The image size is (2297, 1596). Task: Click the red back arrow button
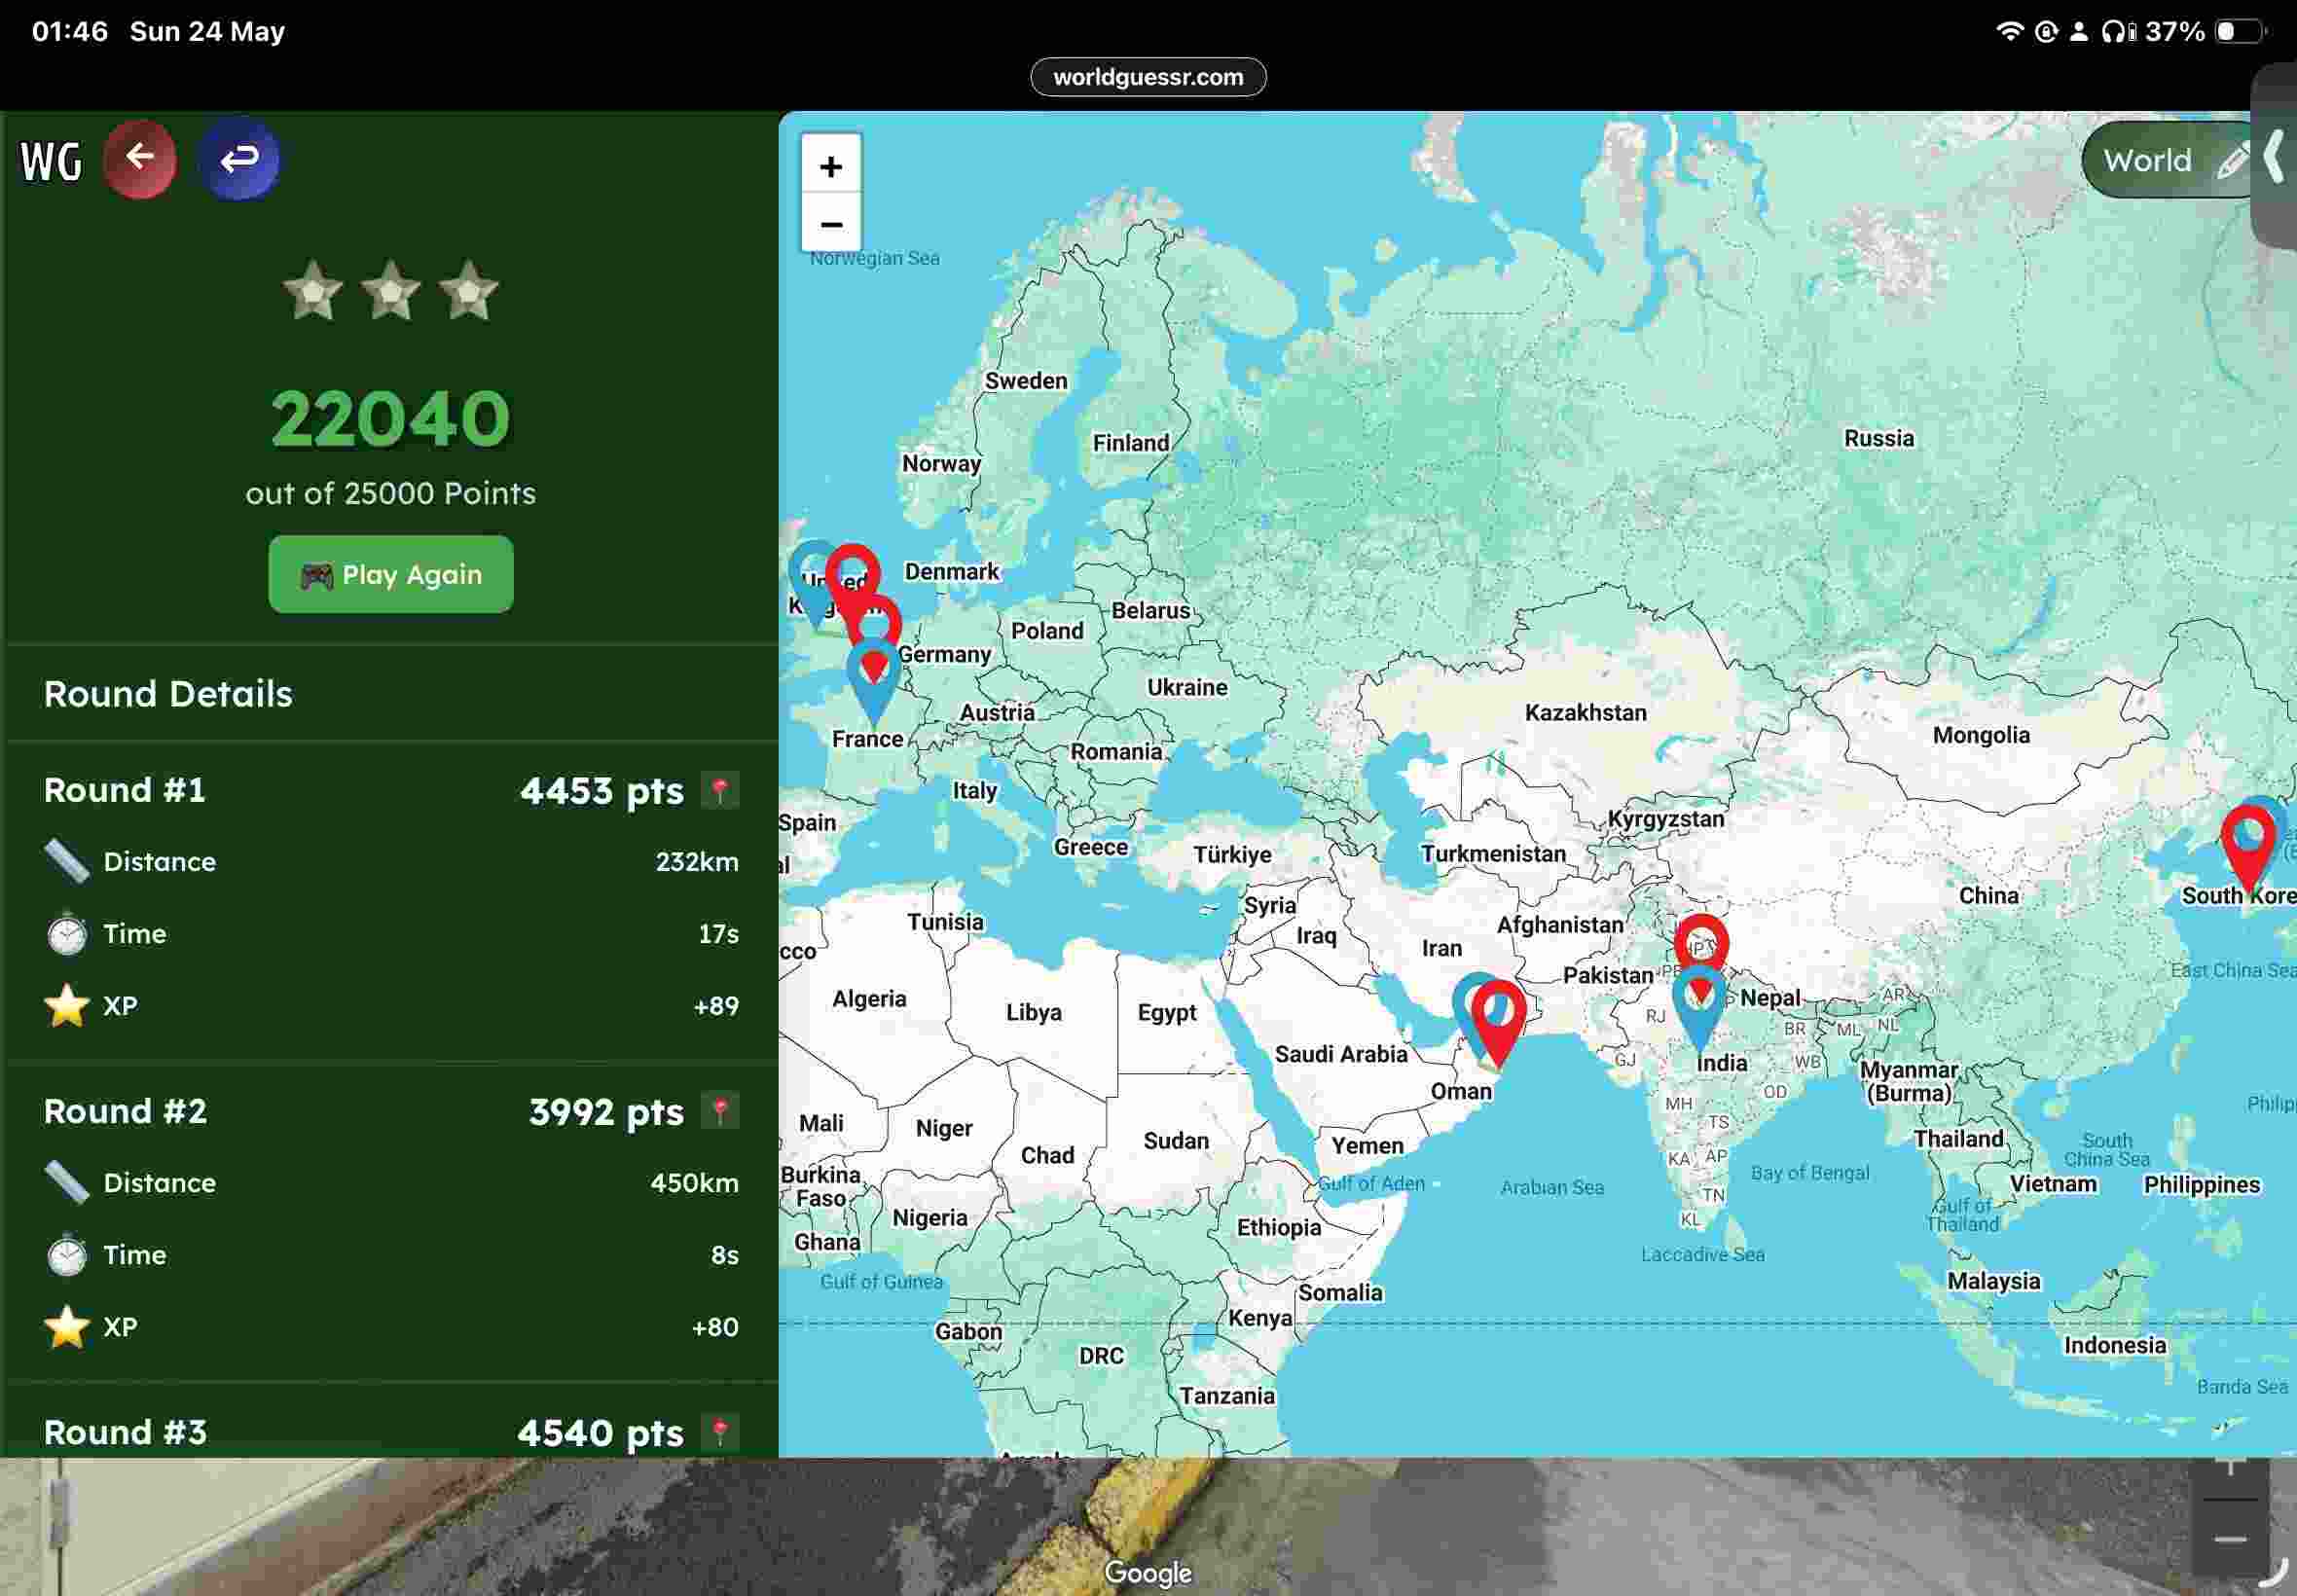[x=140, y=158]
